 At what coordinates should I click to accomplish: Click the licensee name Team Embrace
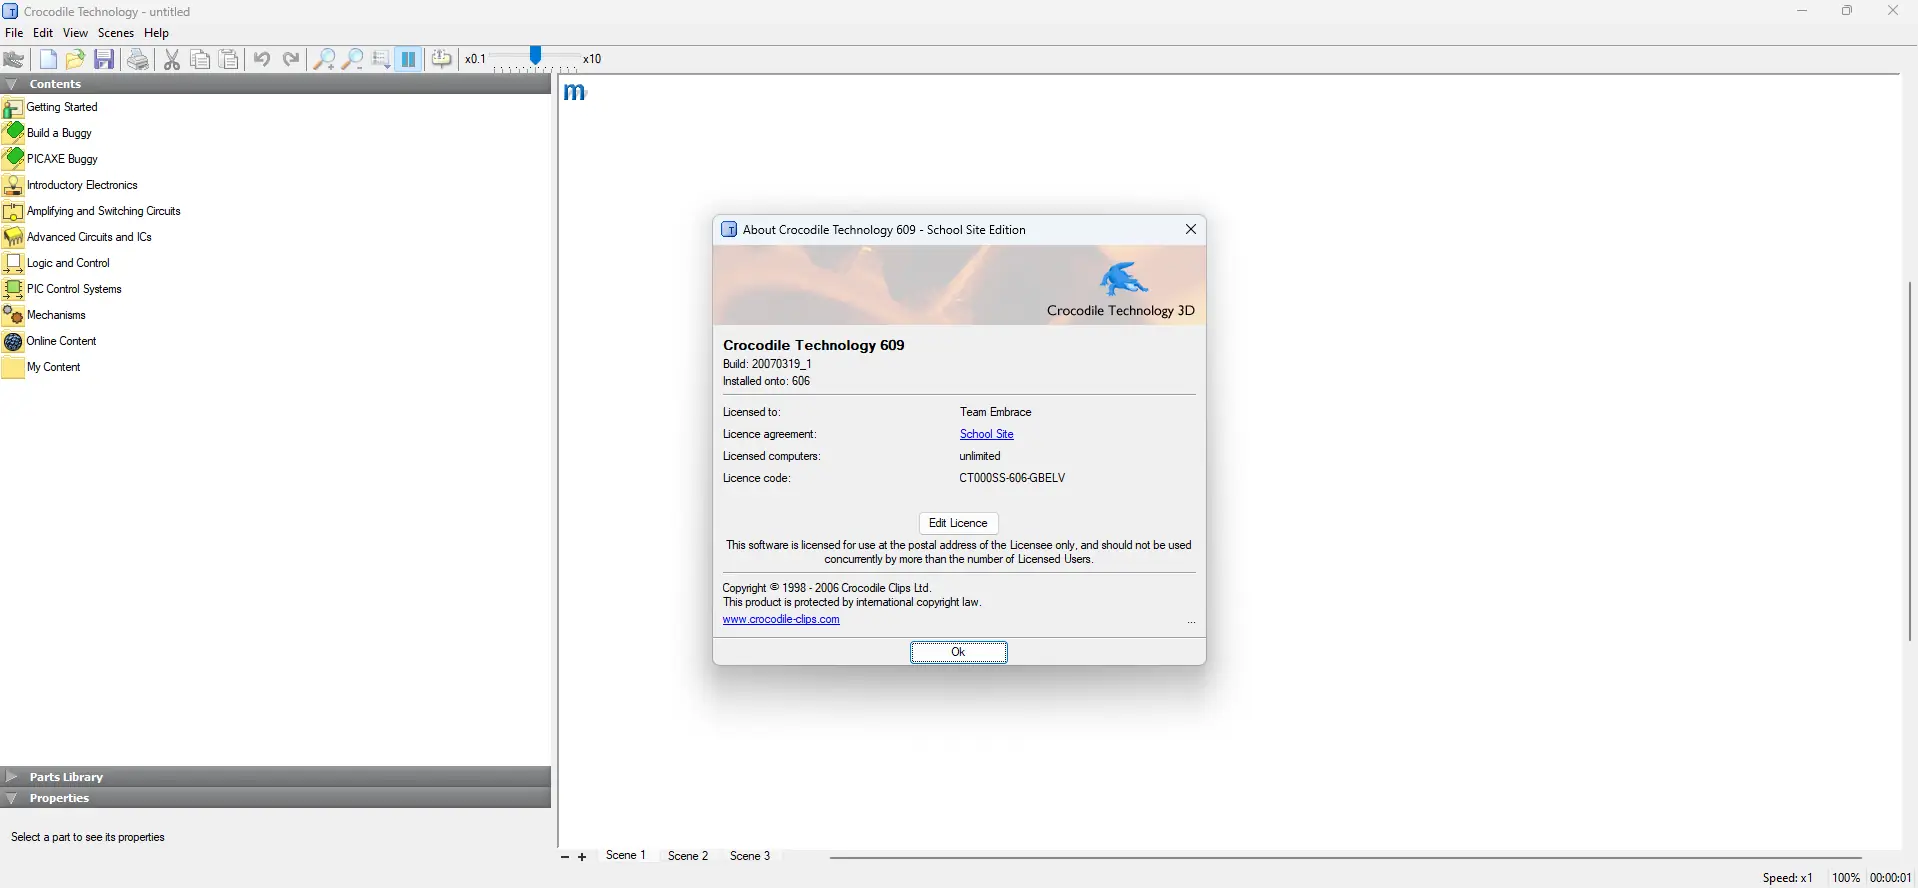[x=995, y=412]
